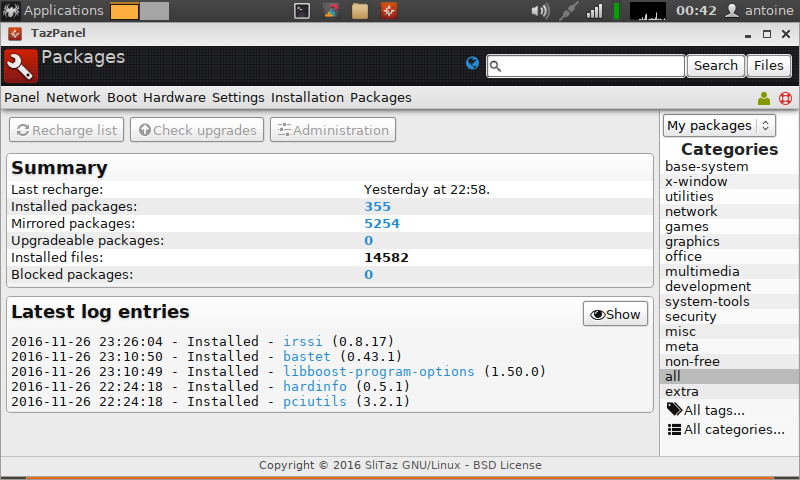Select the graphics category
Viewport: 800px width, 480px height.
(692, 241)
